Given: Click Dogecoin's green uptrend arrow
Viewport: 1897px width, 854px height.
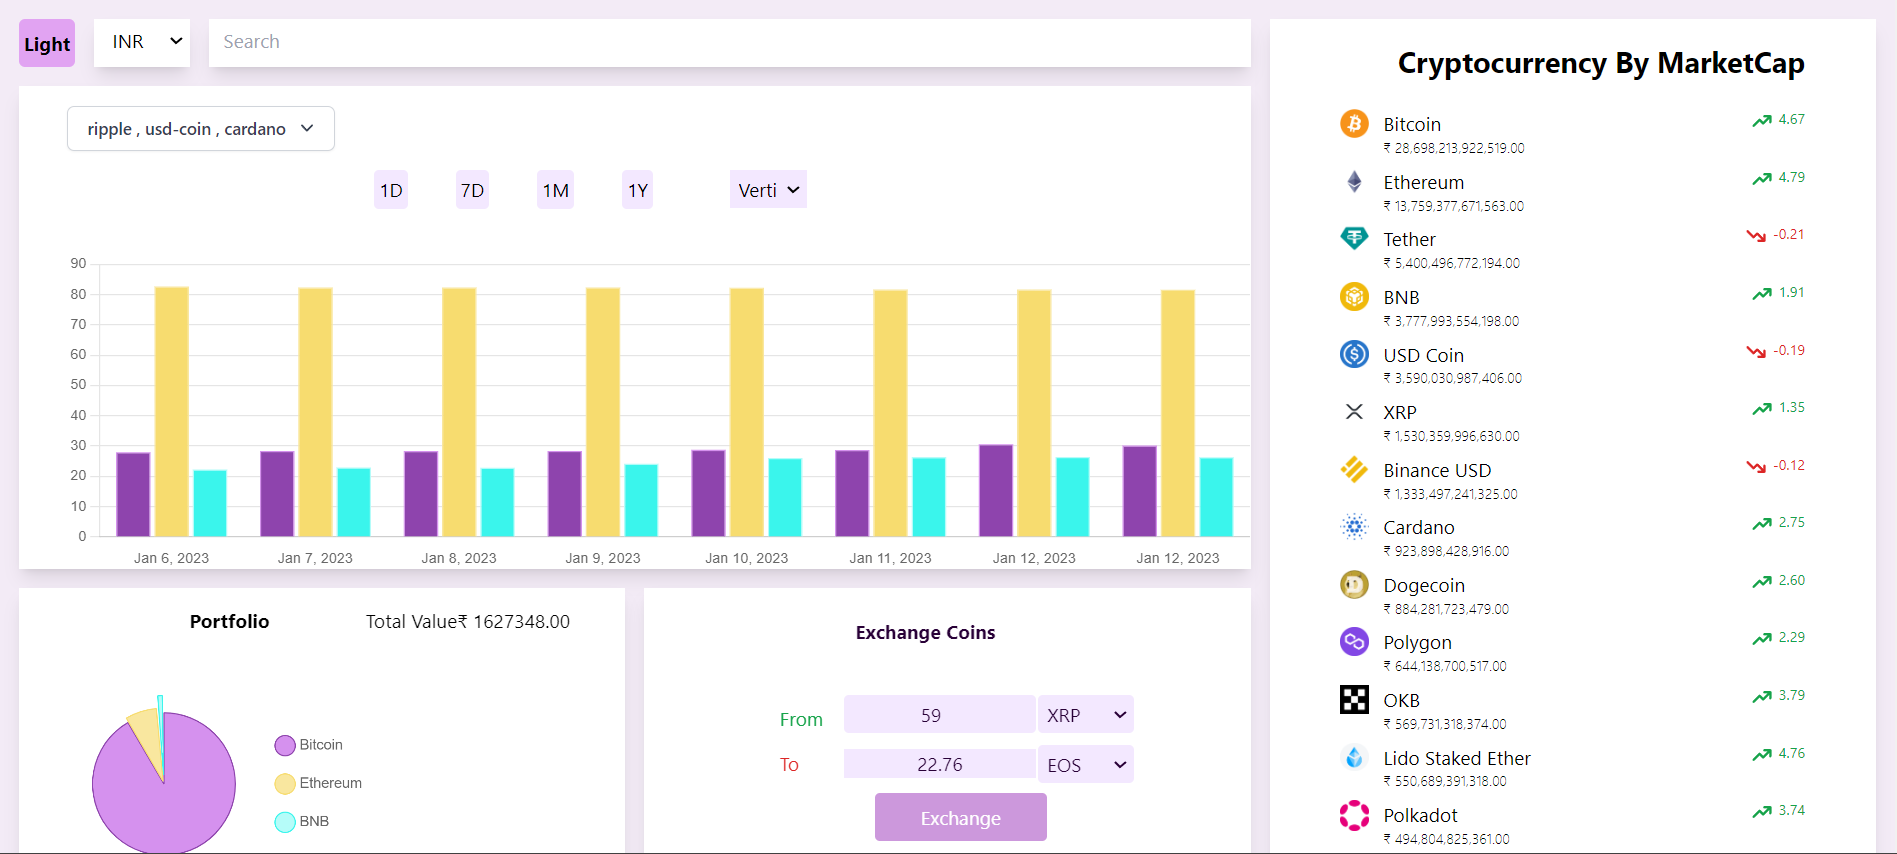Looking at the screenshot, I should (x=1762, y=582).
